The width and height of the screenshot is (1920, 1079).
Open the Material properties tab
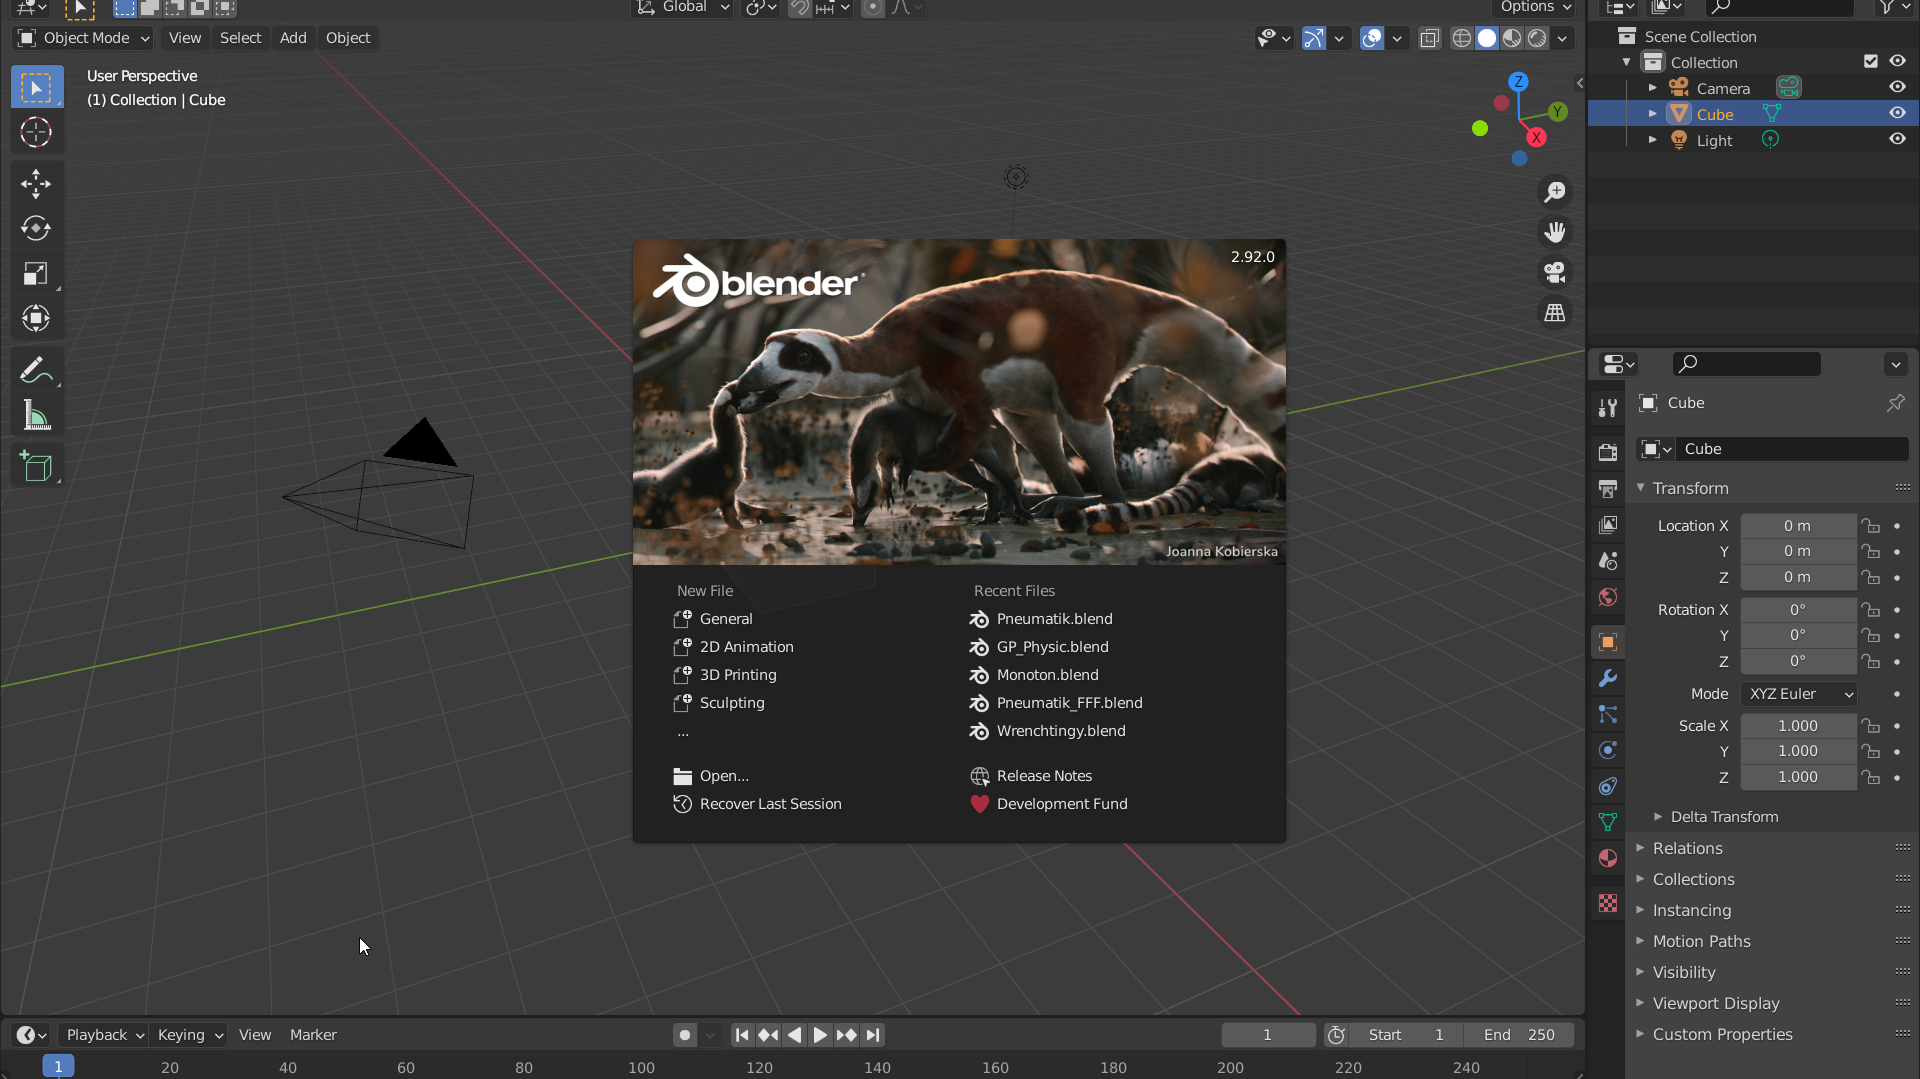1607,858
